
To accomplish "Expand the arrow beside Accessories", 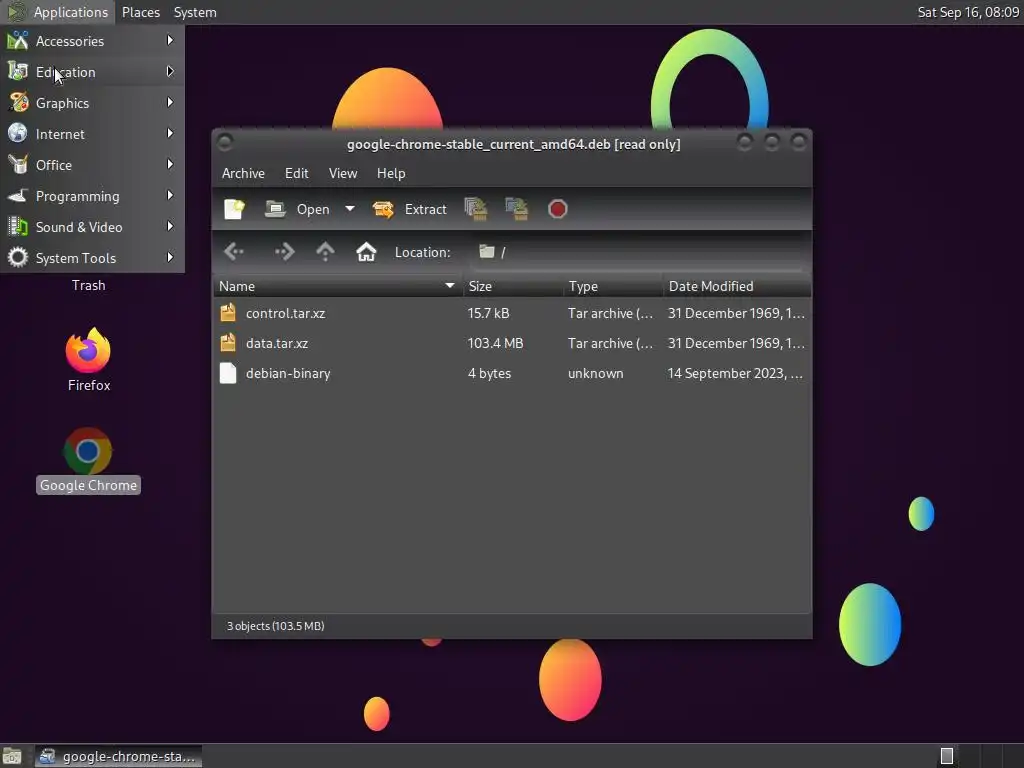I will click(170, 40).
